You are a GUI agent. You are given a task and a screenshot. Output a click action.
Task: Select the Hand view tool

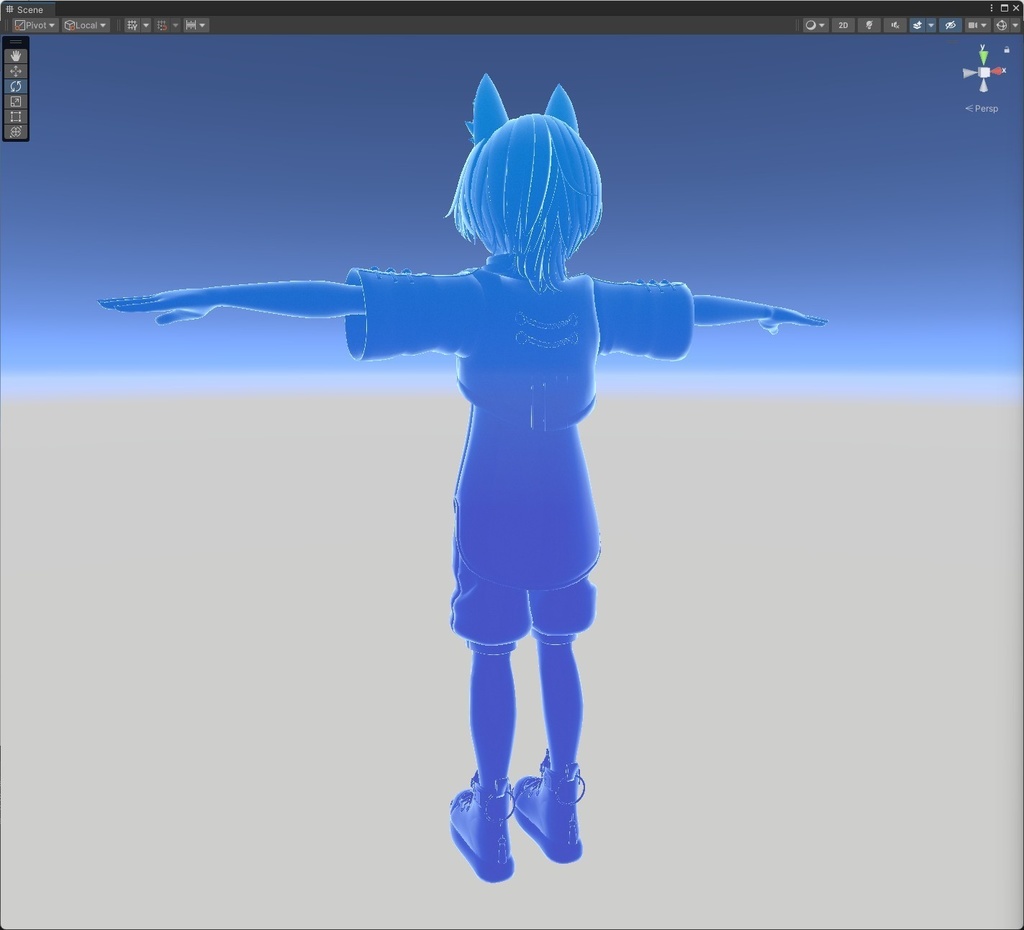tap(15, 56)
